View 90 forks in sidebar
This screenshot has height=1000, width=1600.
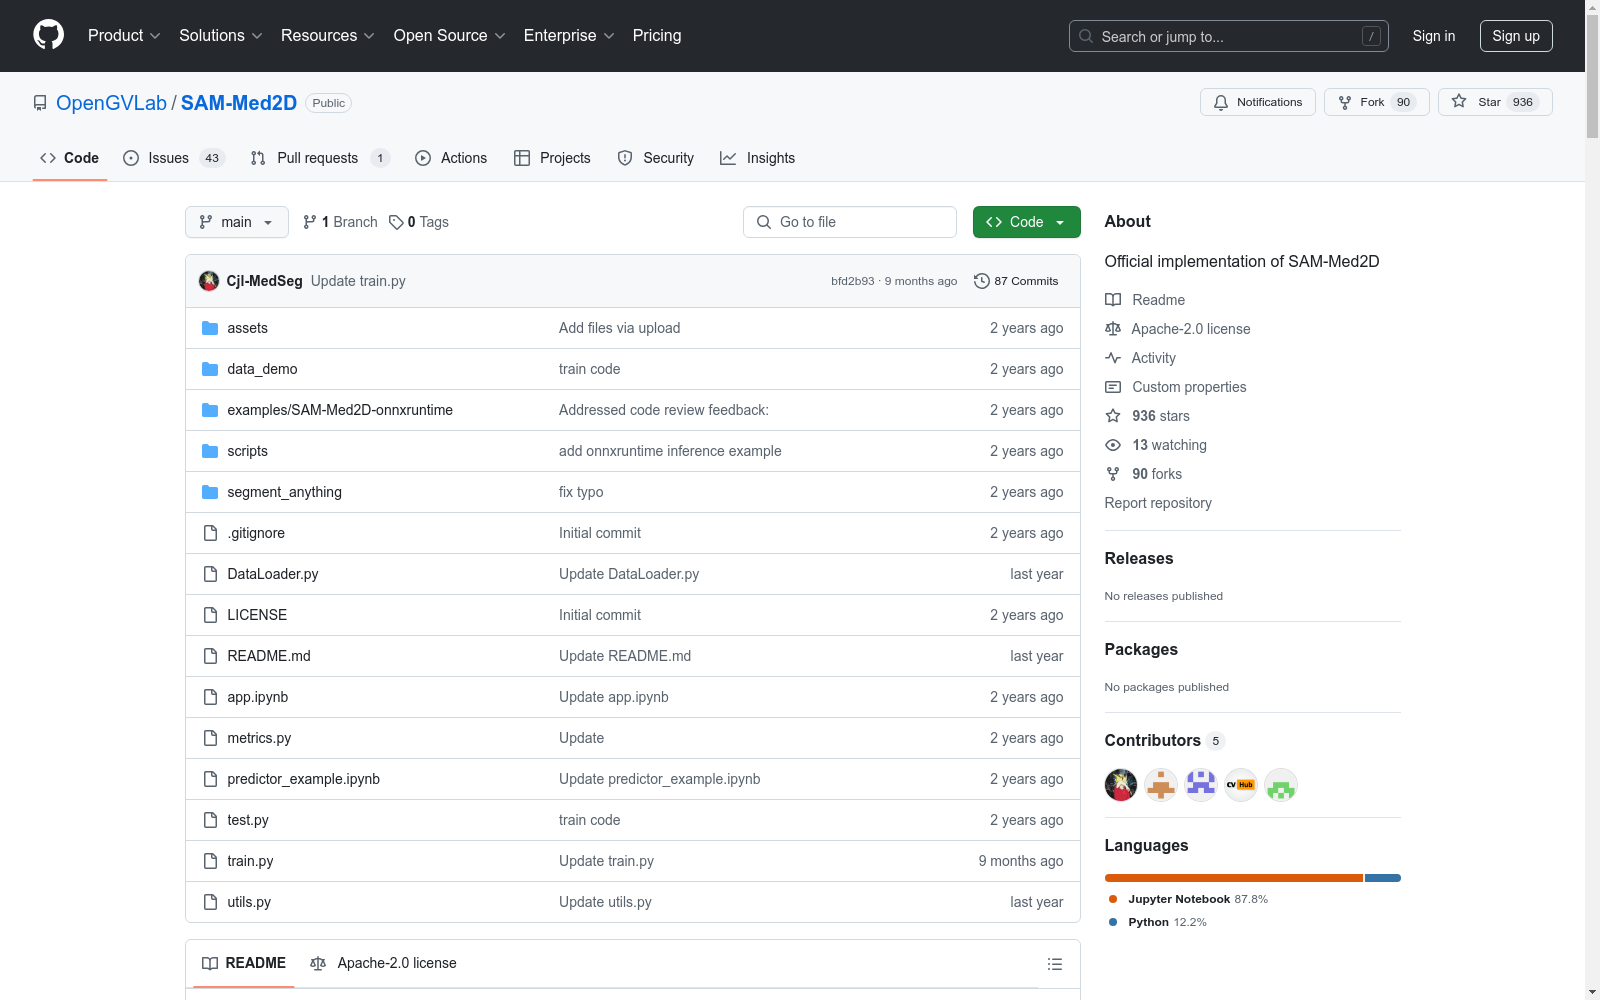[1144, 474]
